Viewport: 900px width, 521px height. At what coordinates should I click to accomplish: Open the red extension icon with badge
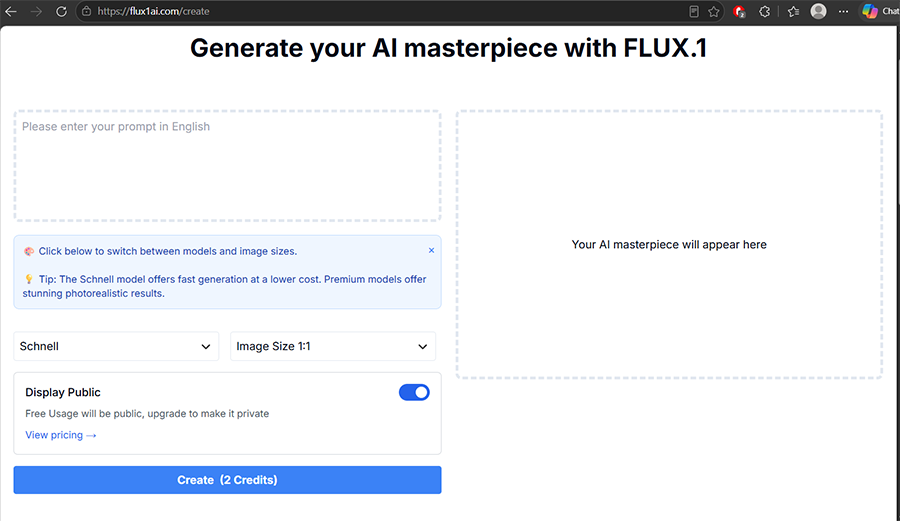point(739,11)
